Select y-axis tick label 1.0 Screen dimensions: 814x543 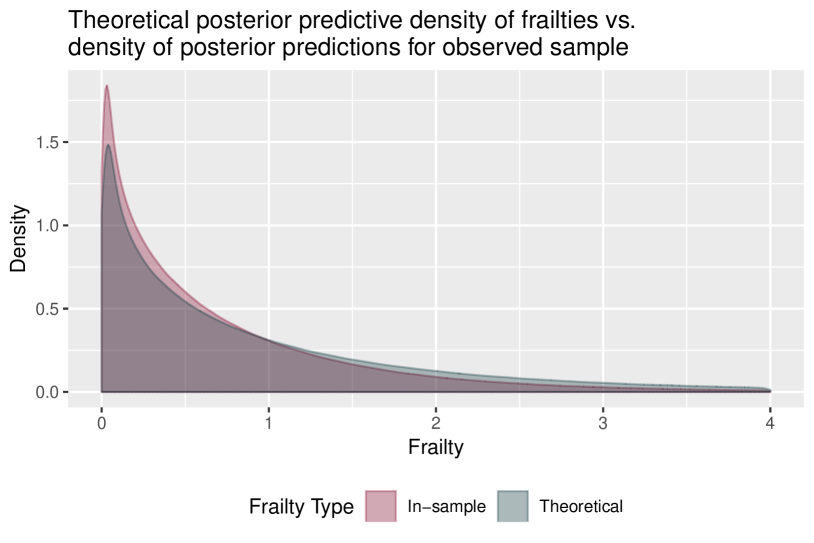click(x=45, y=226)
